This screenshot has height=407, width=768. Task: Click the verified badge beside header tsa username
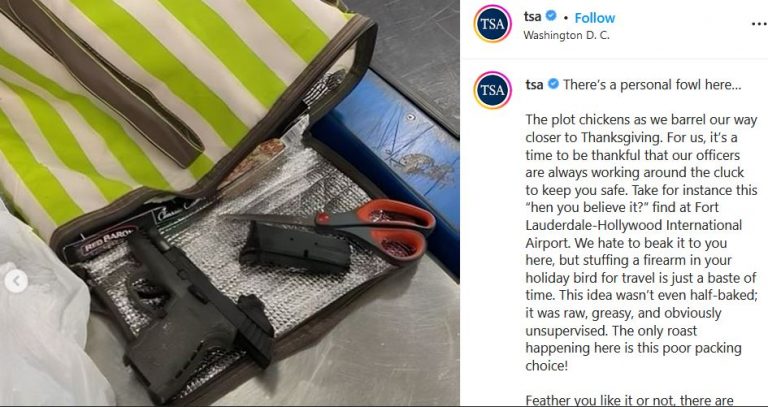tap(551, 16)
